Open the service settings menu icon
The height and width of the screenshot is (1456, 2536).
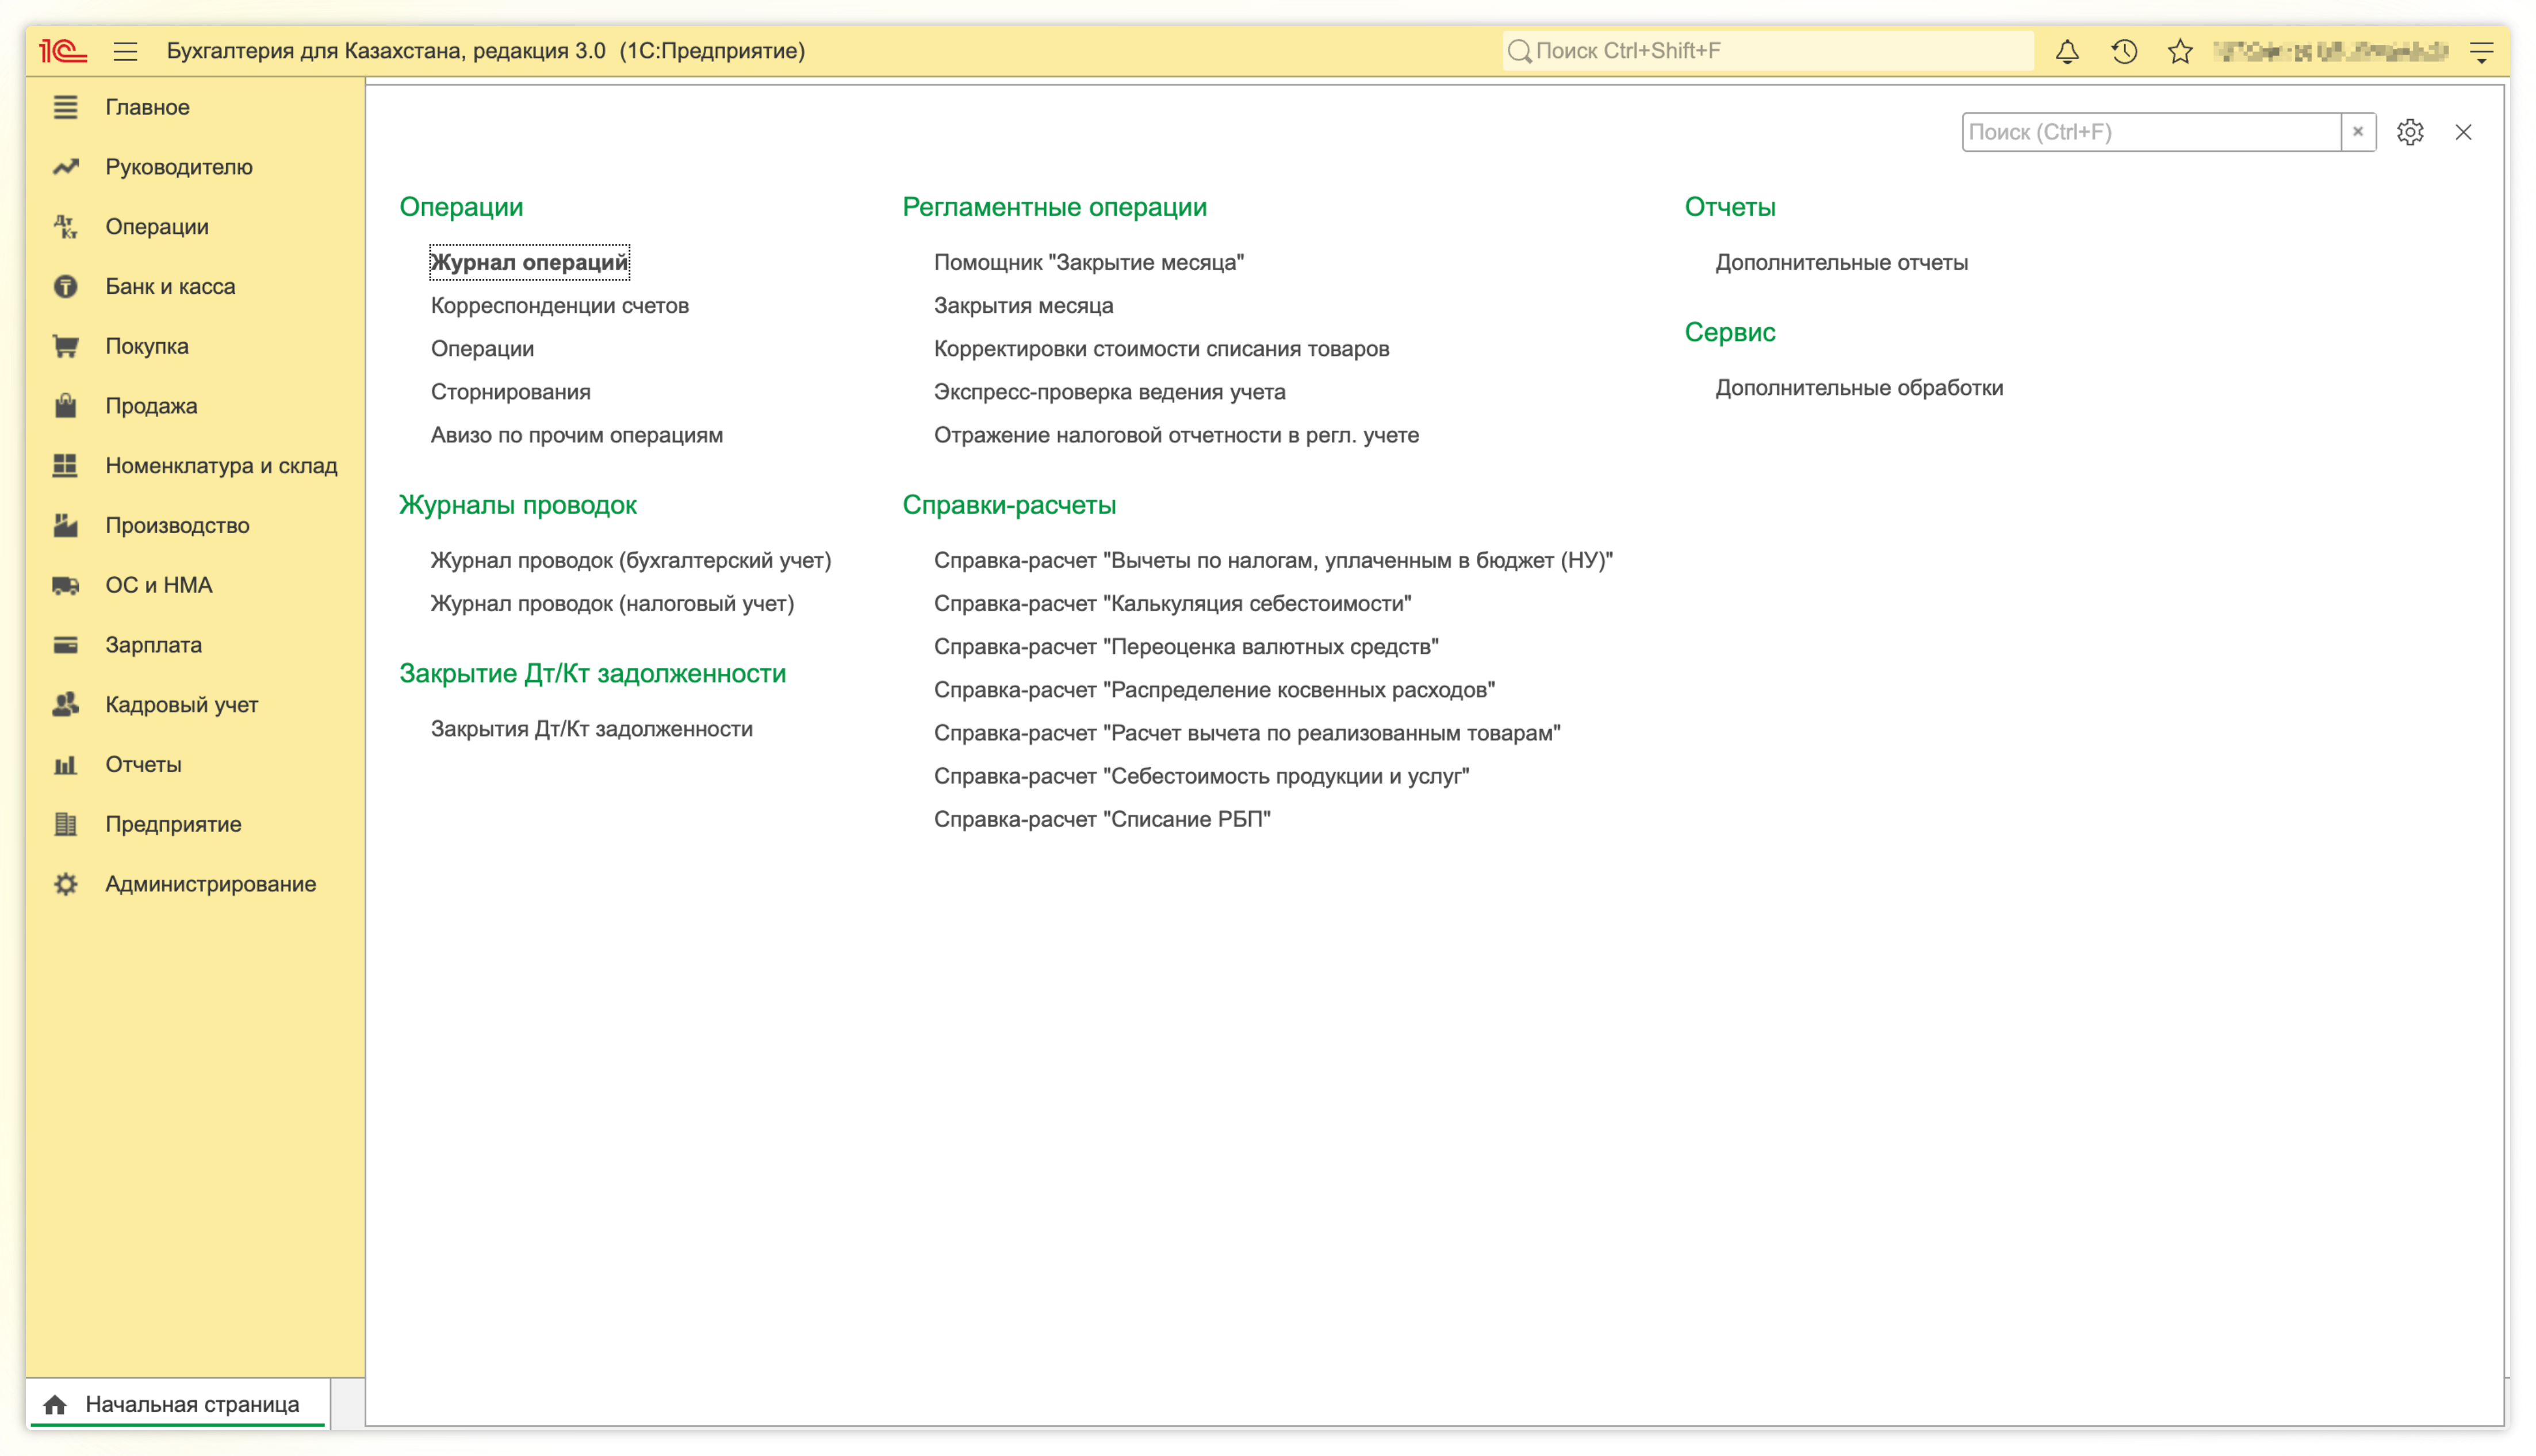pyautogui.click(x=2481, y=52)
